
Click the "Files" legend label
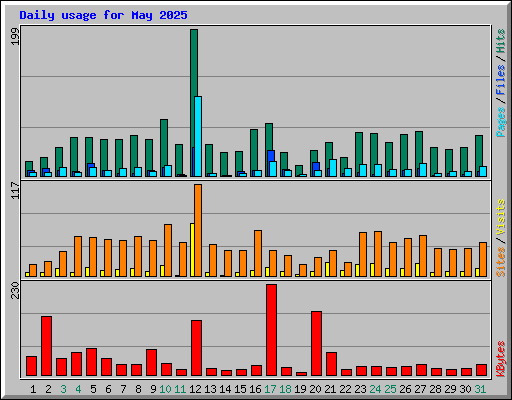tap(501, 80)
